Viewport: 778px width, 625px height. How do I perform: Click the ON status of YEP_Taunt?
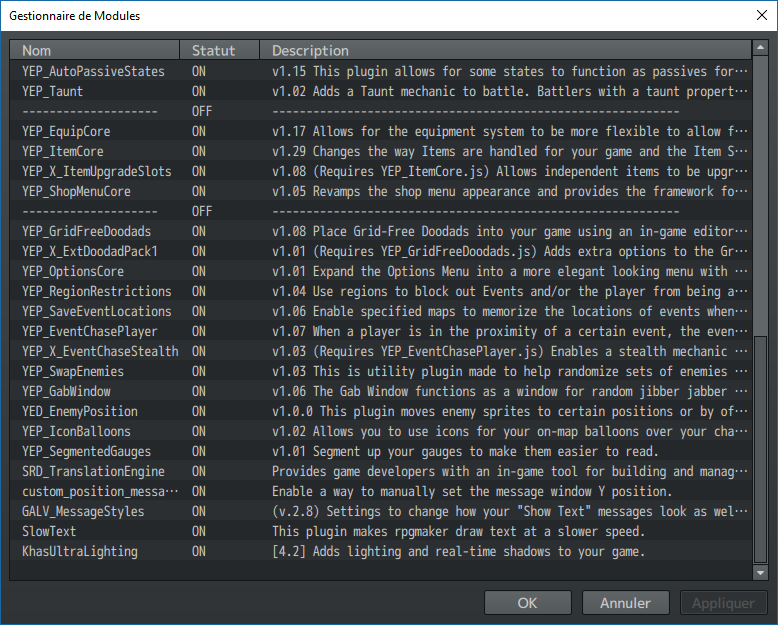coord(199,91)
